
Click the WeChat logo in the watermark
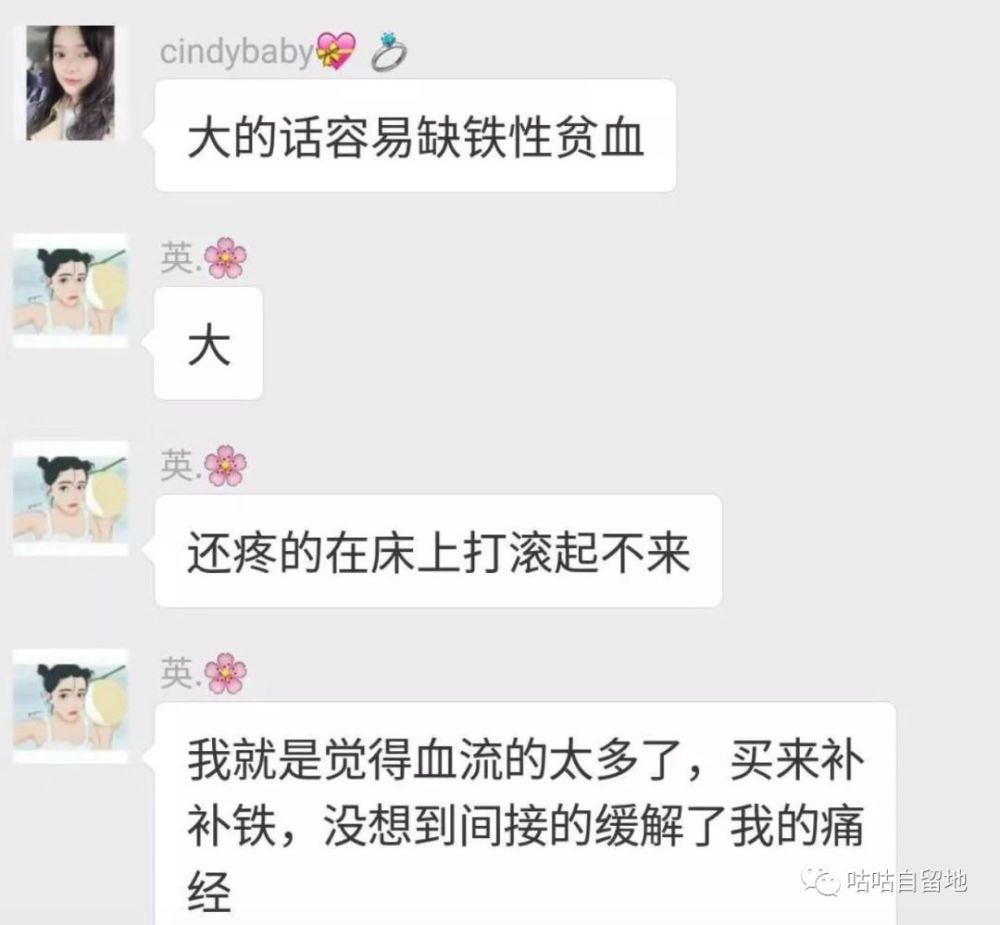(821, 881)
